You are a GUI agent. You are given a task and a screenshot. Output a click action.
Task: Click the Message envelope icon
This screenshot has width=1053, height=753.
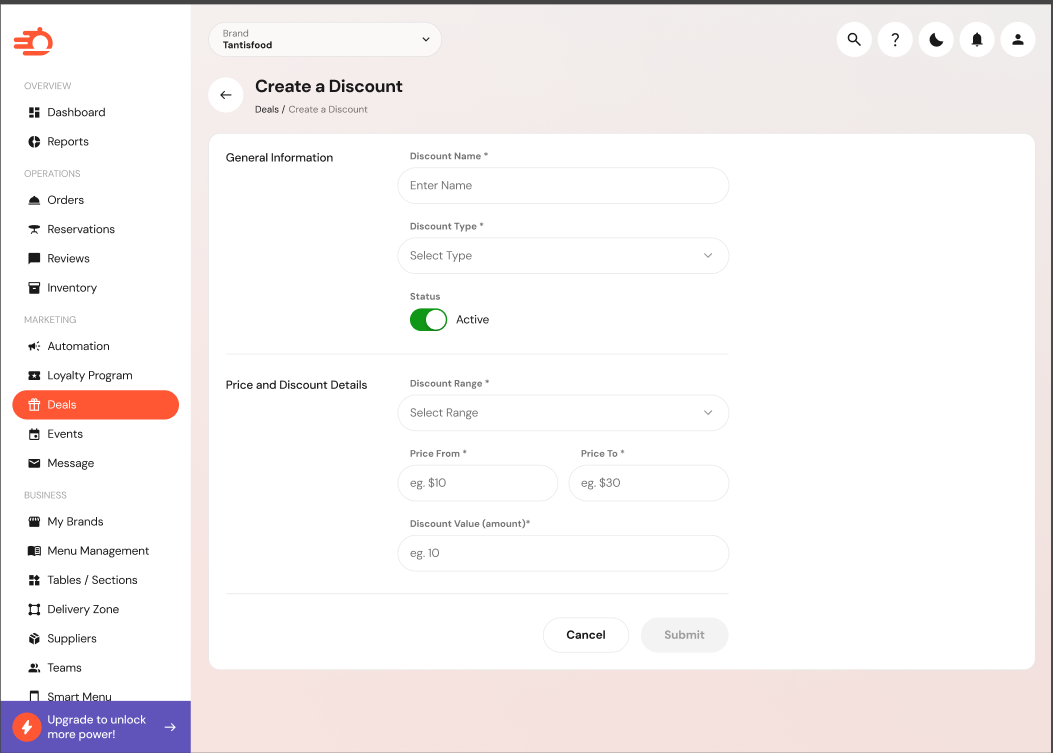tap(34, 463)
